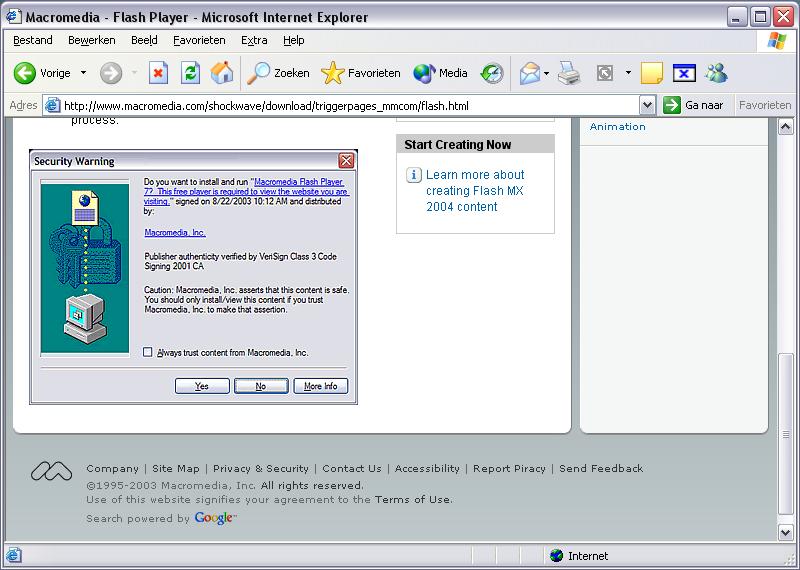This screenshot has height=570, width=800.
Task: Click the mail envelope icon
Action: tap(530, 73)
